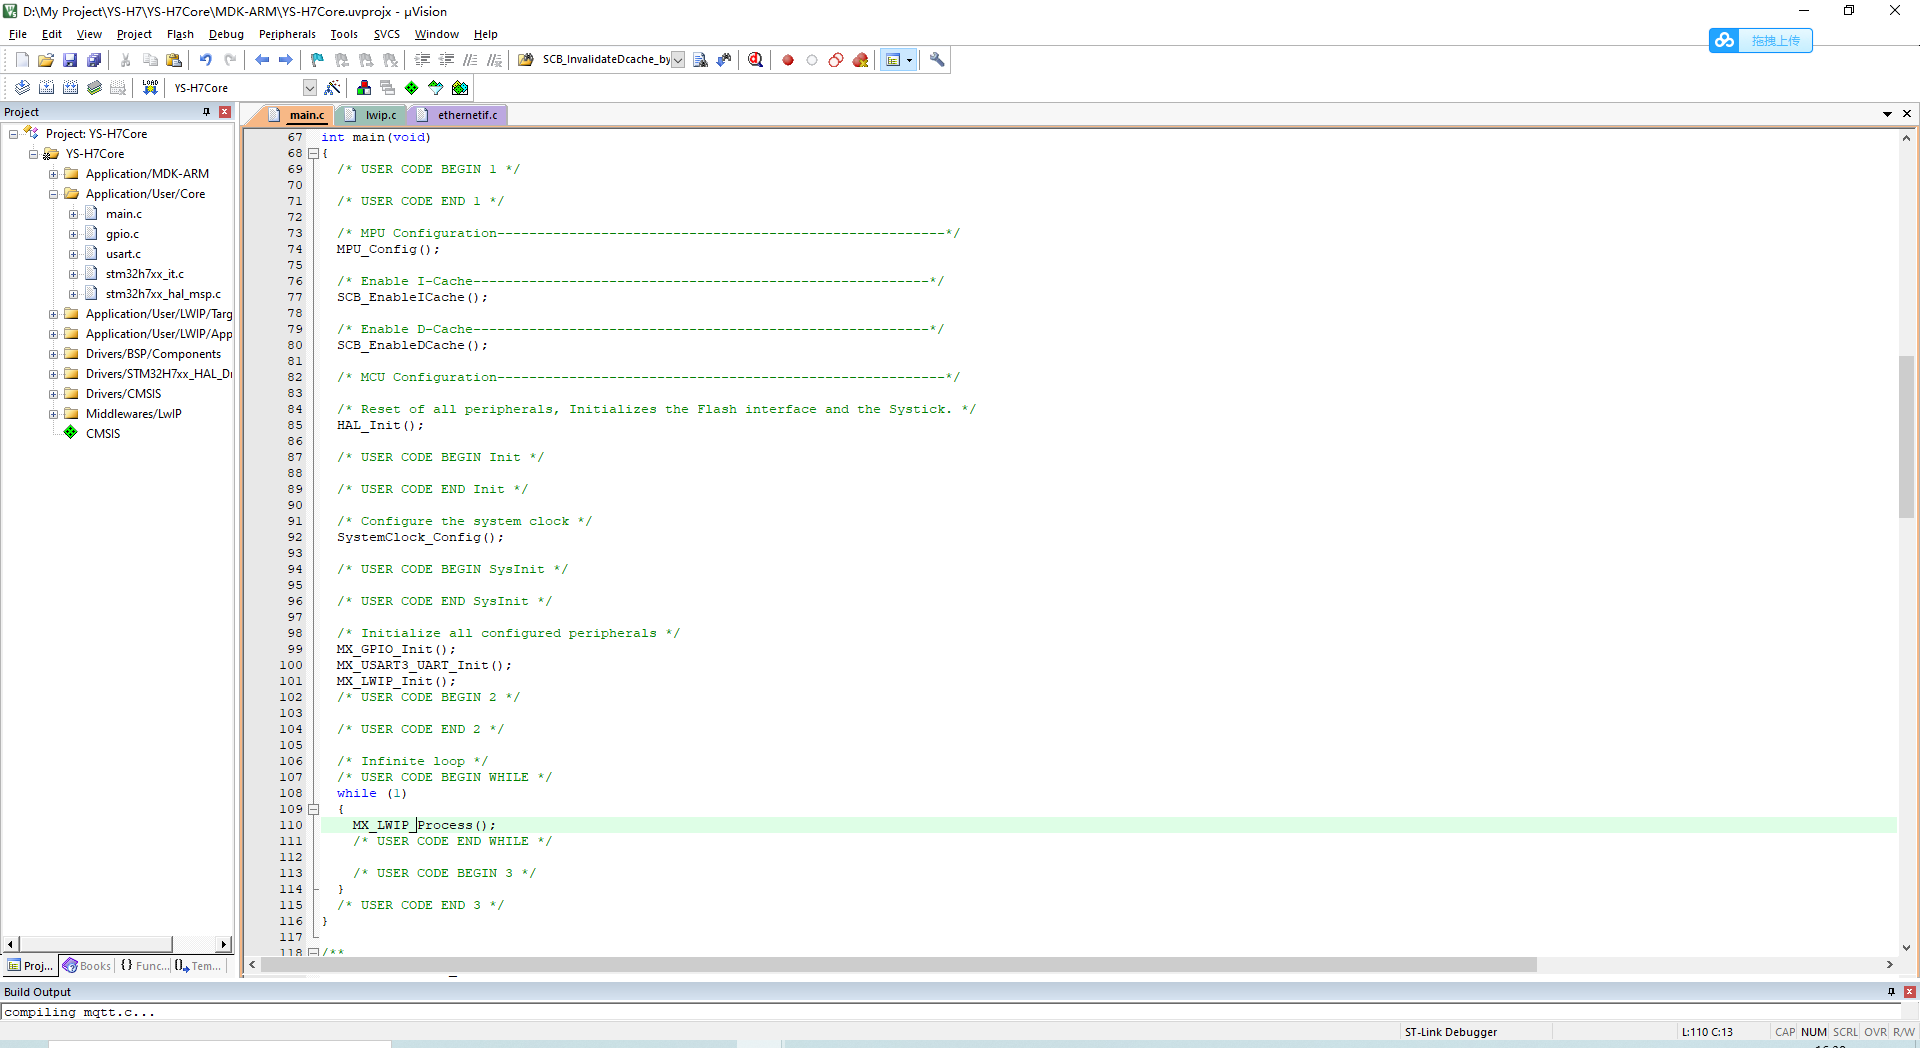Translate the current file icon

click(x=22, y=88)
